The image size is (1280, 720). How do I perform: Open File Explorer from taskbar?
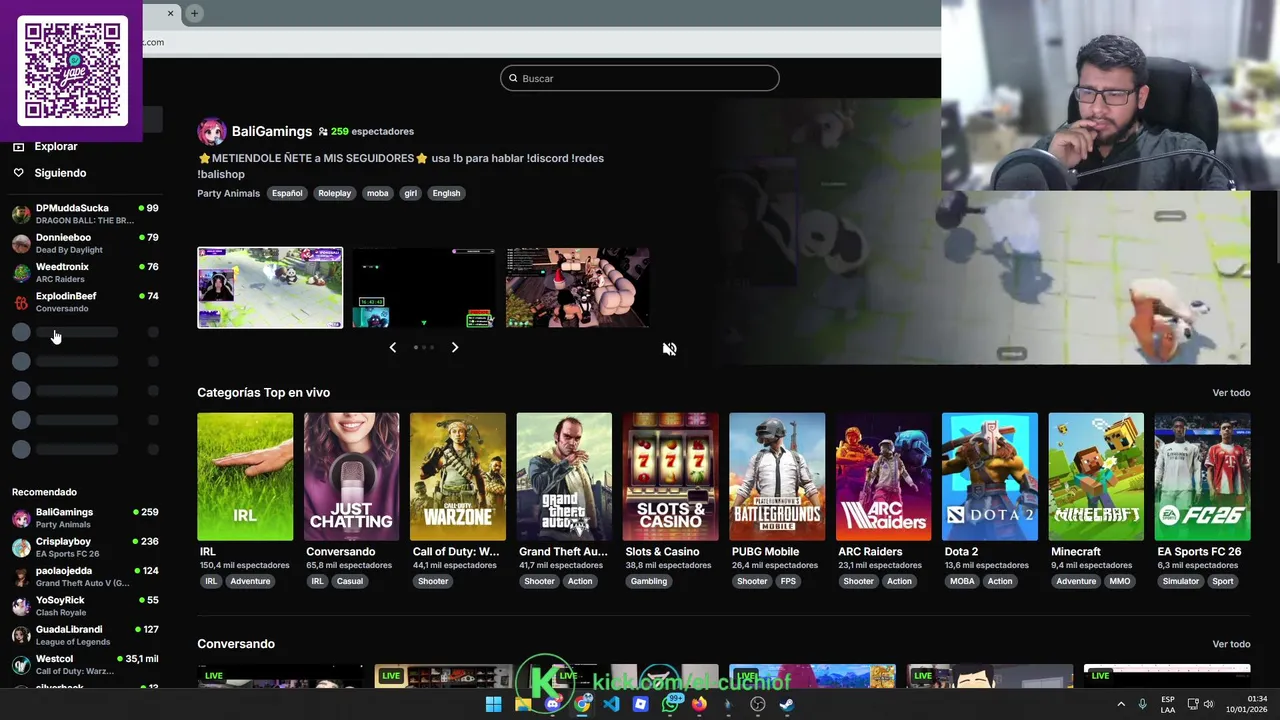click(523, 704)
